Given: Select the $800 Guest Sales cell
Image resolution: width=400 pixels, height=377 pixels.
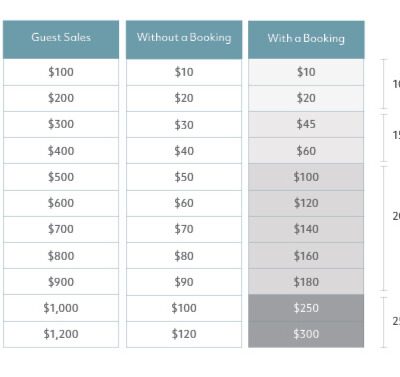Looking at the screenshot, I should point(61,256).
